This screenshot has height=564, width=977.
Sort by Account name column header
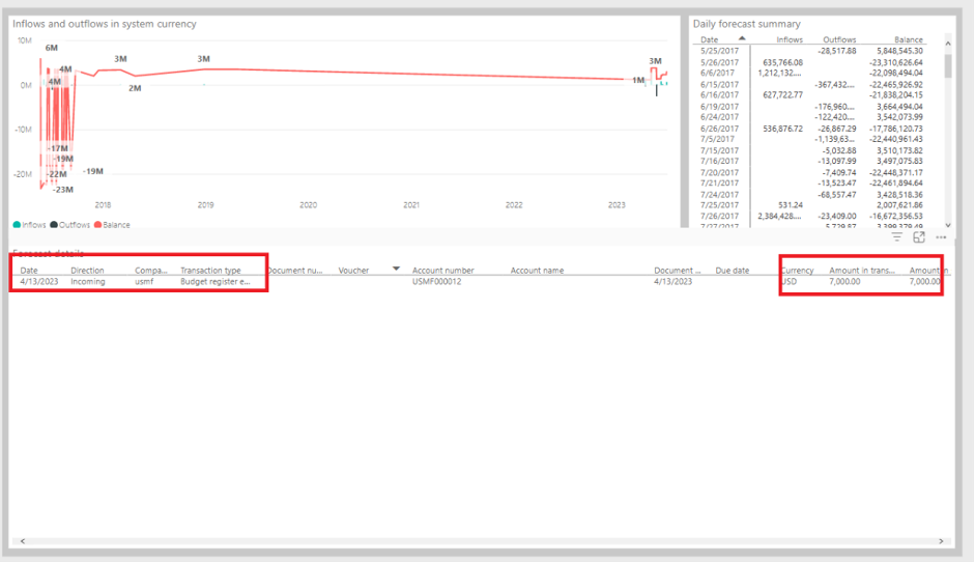coord(537,270)
